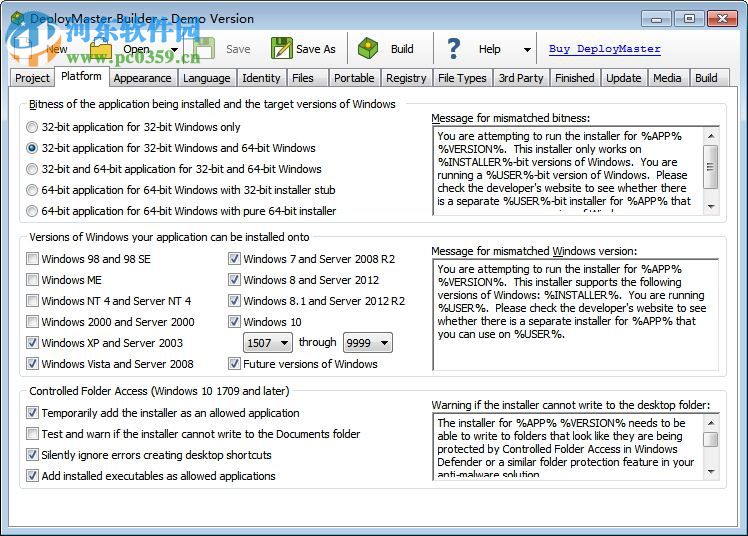Open the Help dropdown arrow
Screen dimensions: 748x536
click(x=527, y=50)
